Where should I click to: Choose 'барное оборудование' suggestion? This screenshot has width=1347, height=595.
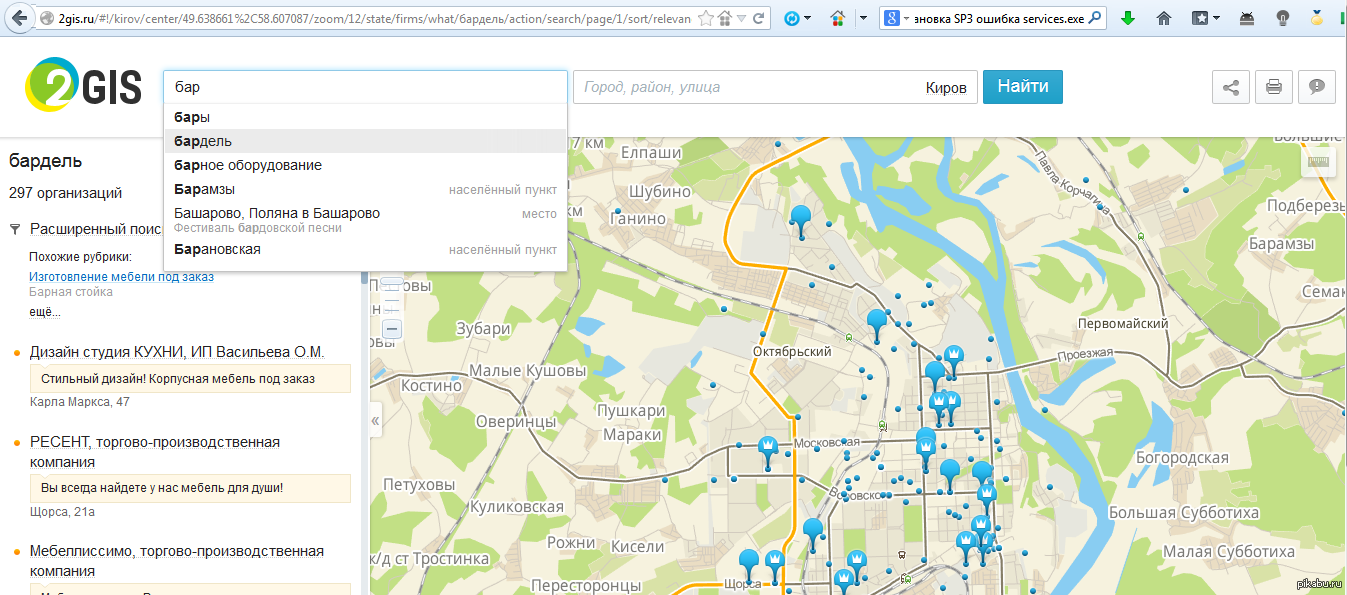365,165
